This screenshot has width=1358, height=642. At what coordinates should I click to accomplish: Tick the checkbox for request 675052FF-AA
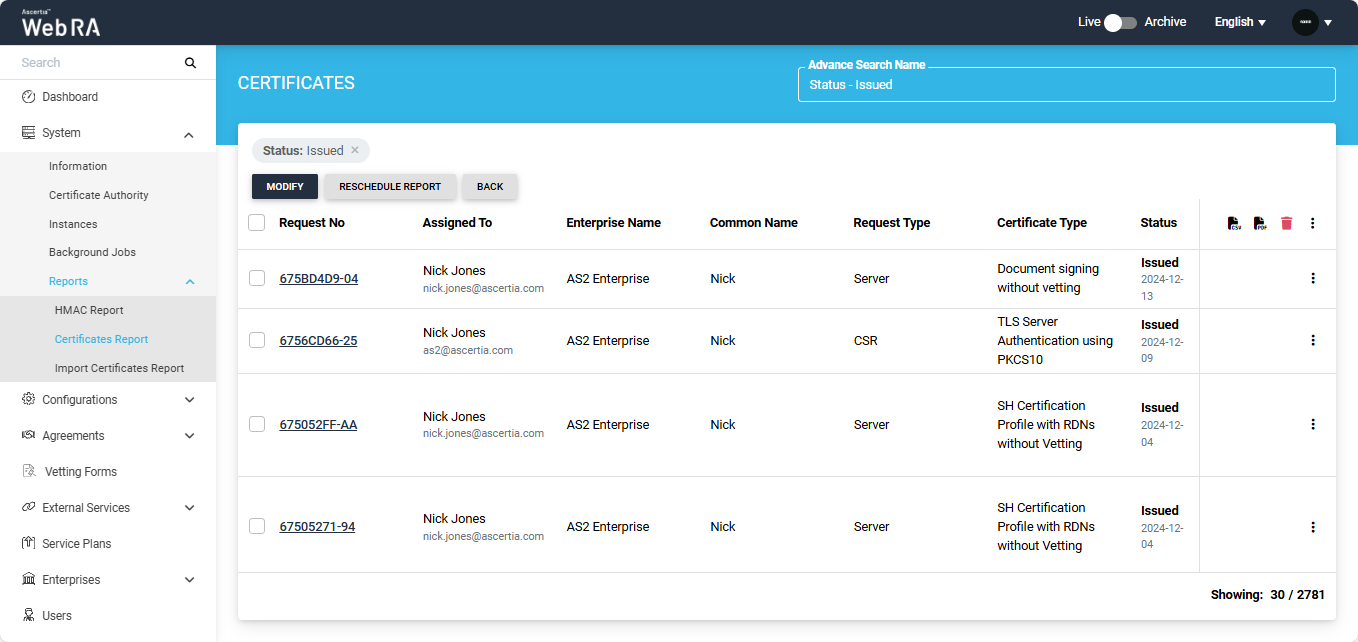(257, 424)
